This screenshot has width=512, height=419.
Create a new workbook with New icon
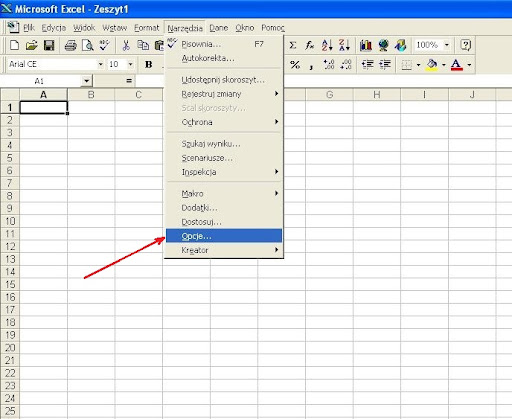14,45
